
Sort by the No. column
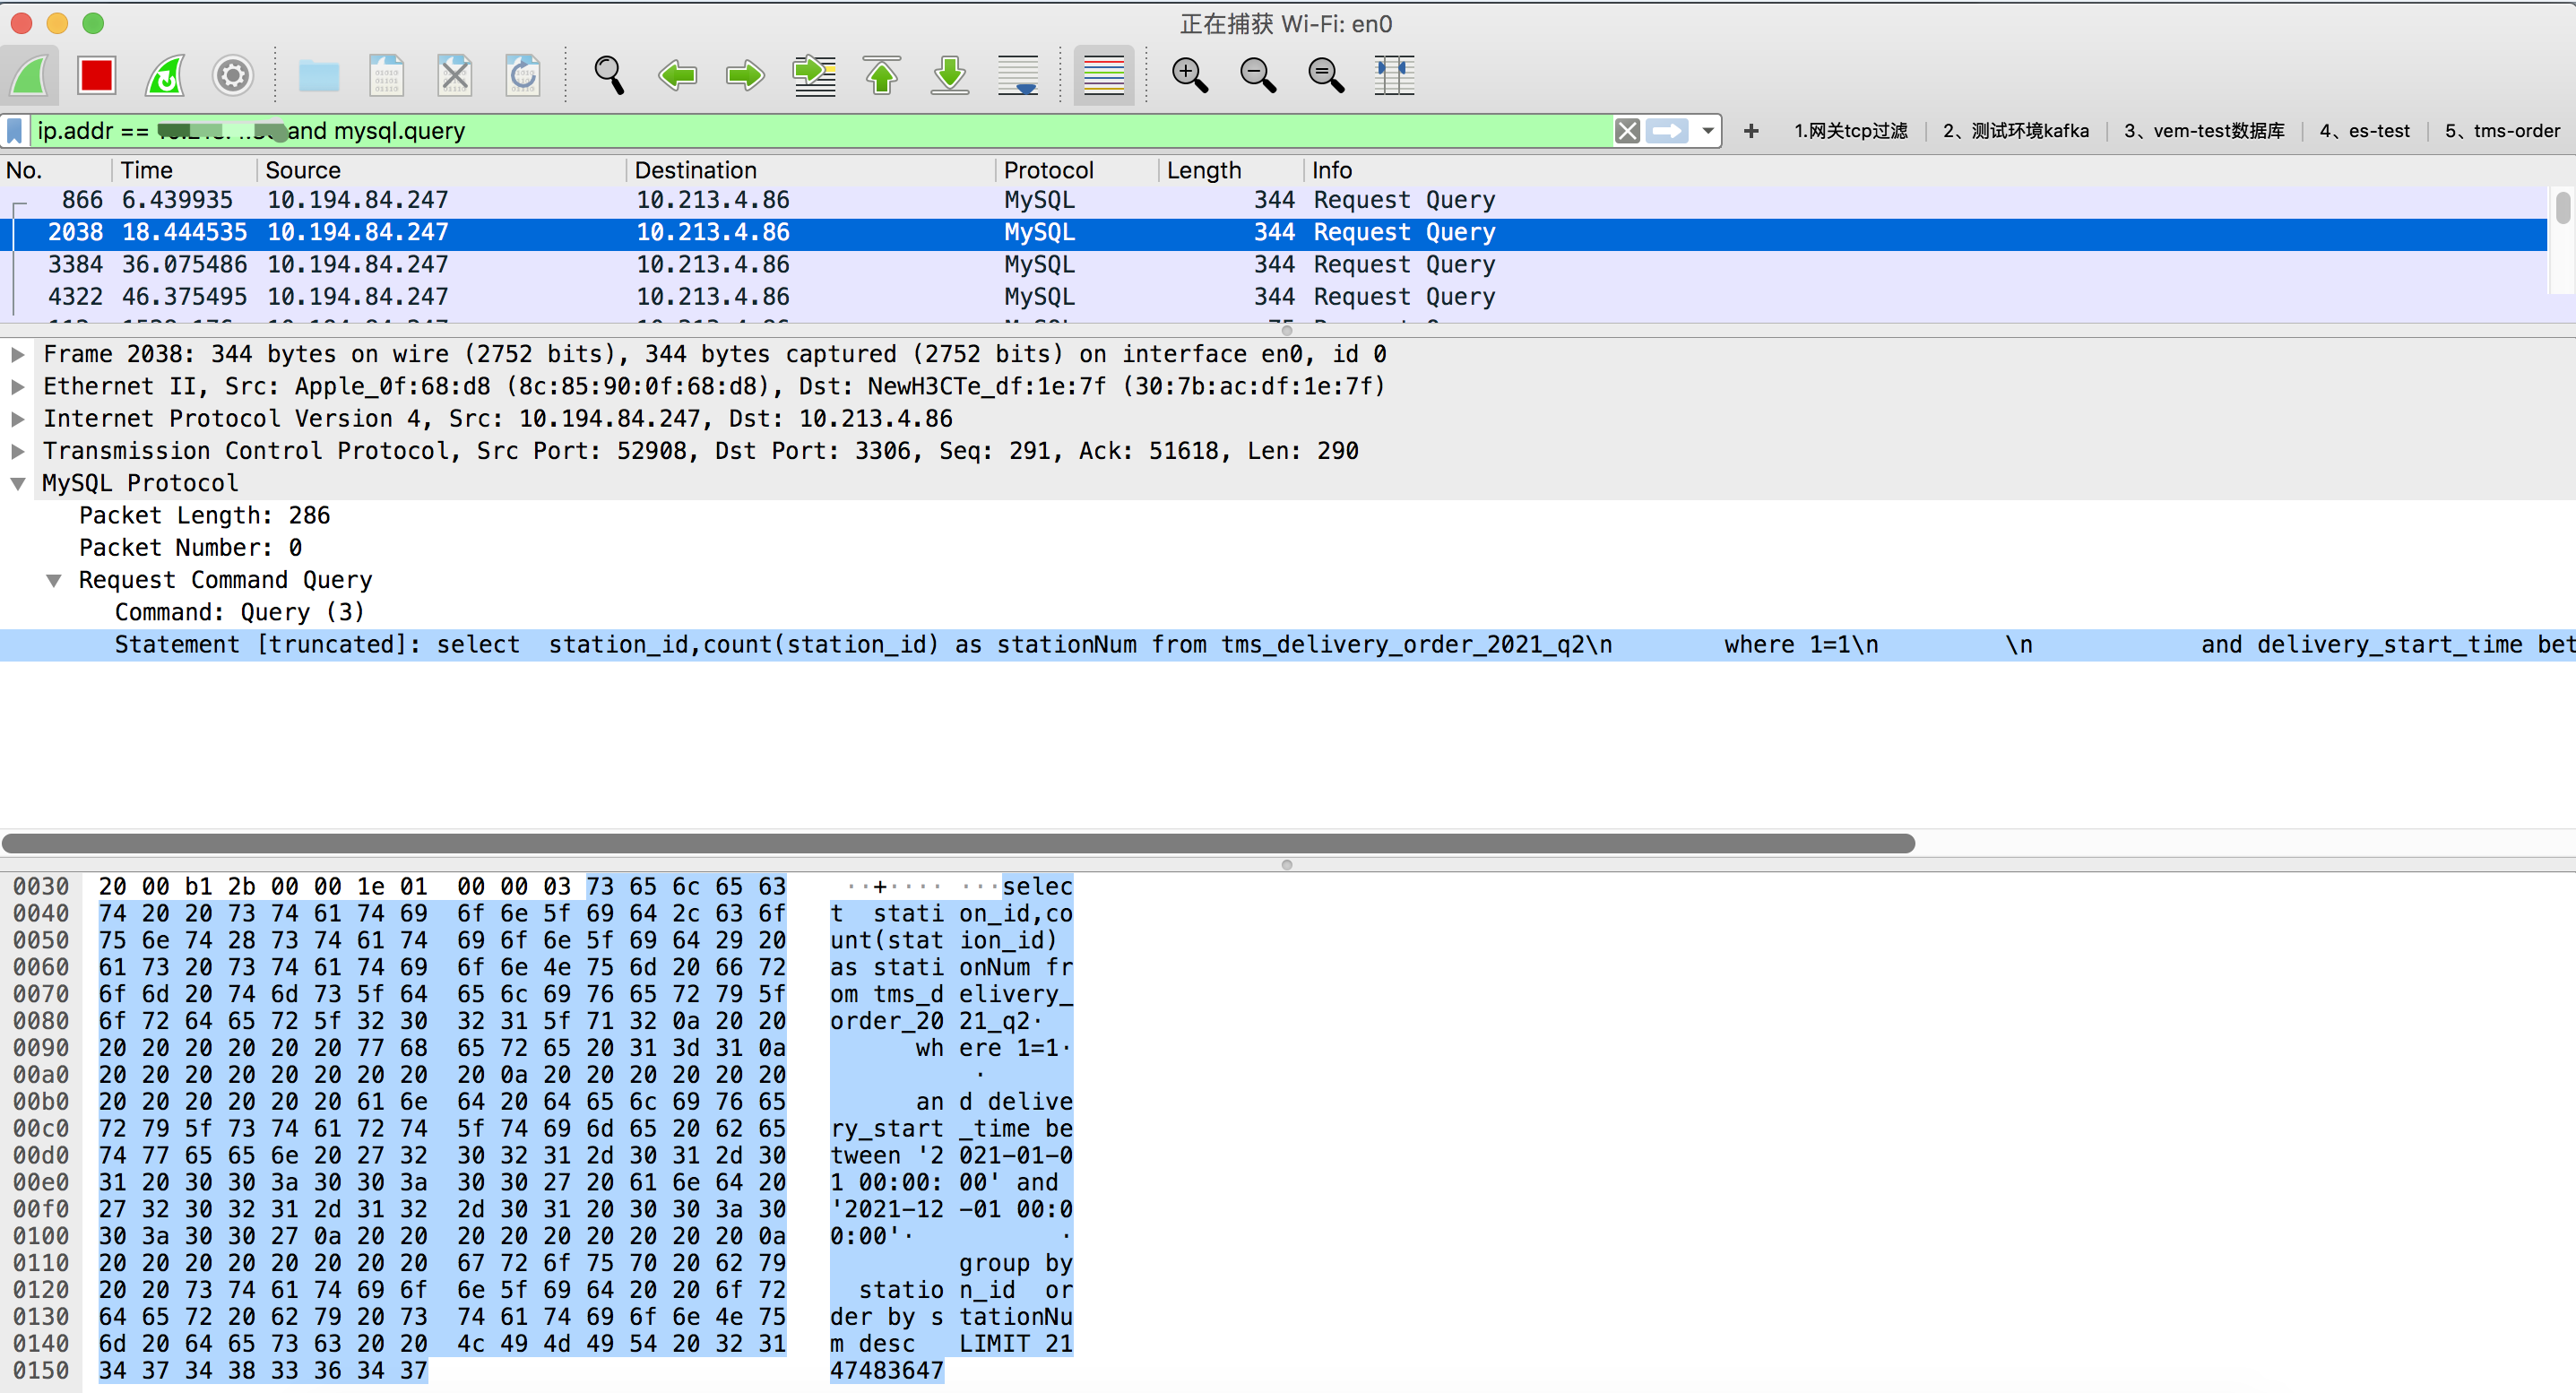pos(56,170)
